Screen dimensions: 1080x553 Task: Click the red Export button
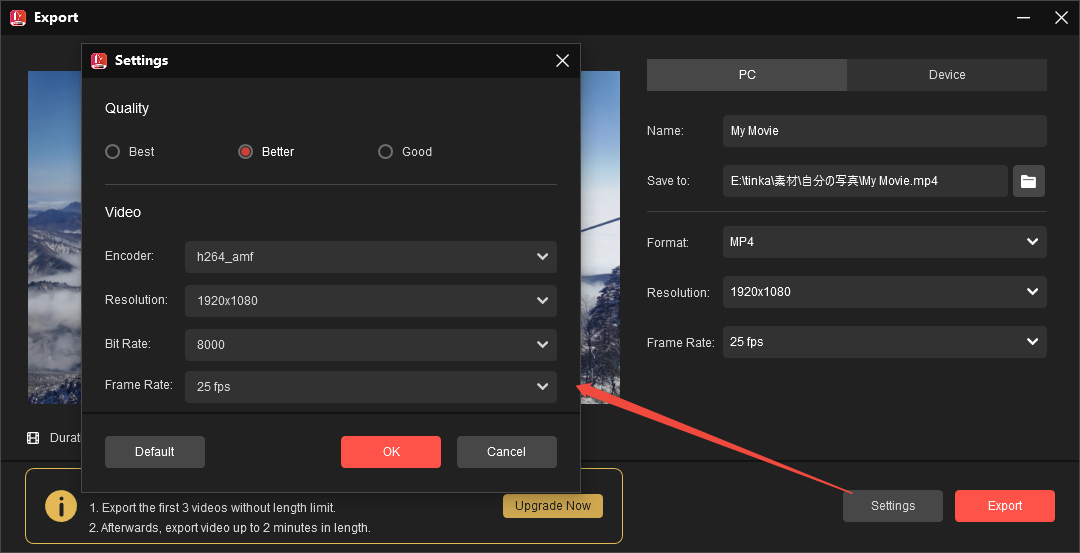(x=1005, y=505)
